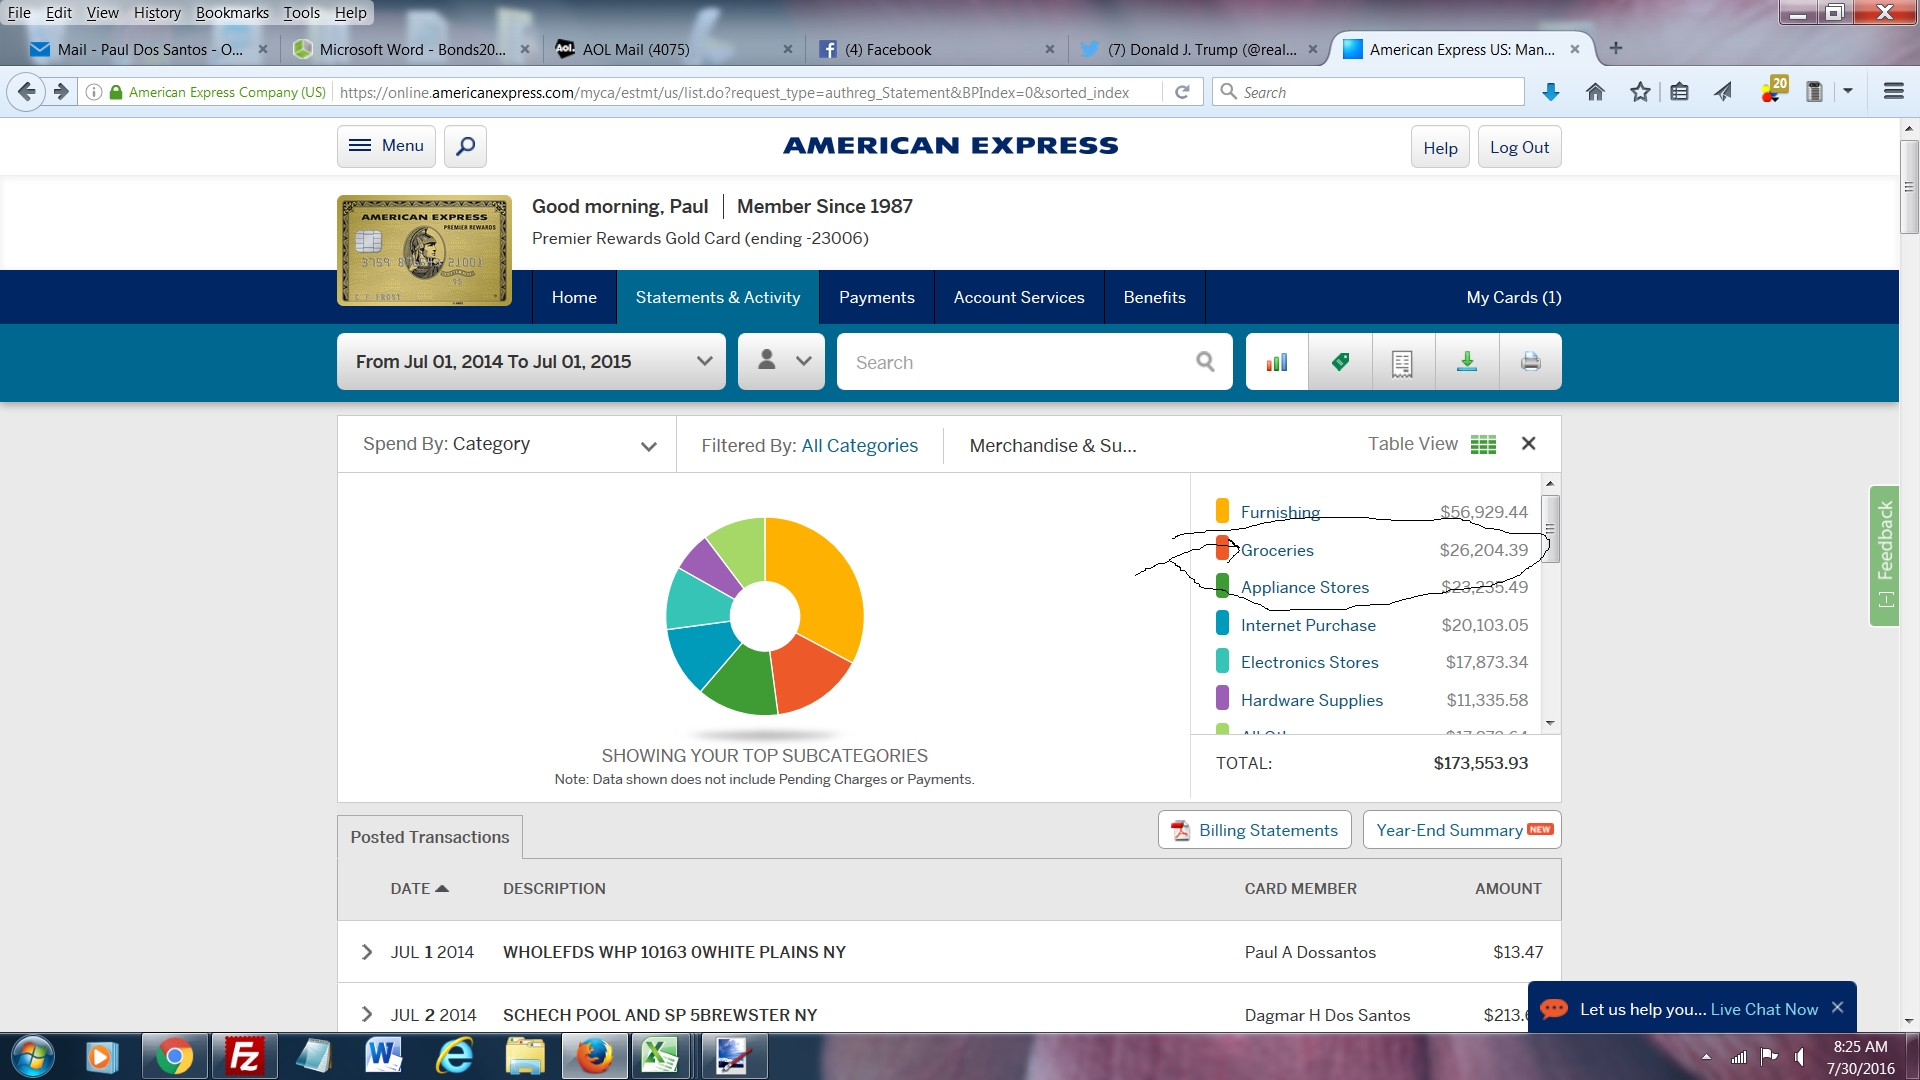1920x1080 pixels.
Task: Open the Firefox toolbar overflow arrow
Action: (x=1848, y=92)
